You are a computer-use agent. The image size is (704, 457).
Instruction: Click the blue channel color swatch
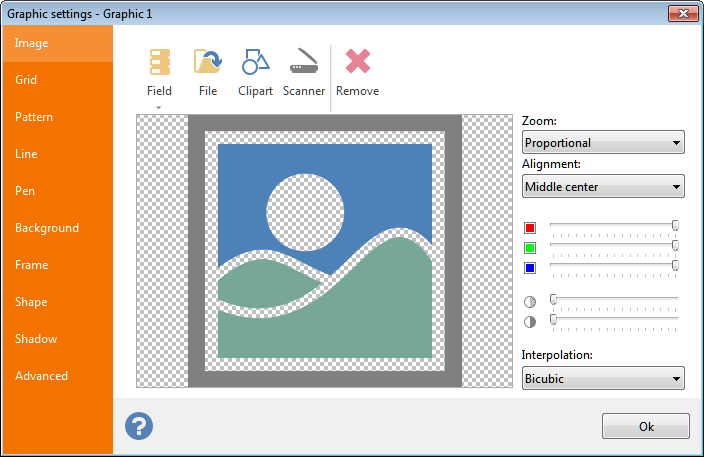click(x=530, y=267)
